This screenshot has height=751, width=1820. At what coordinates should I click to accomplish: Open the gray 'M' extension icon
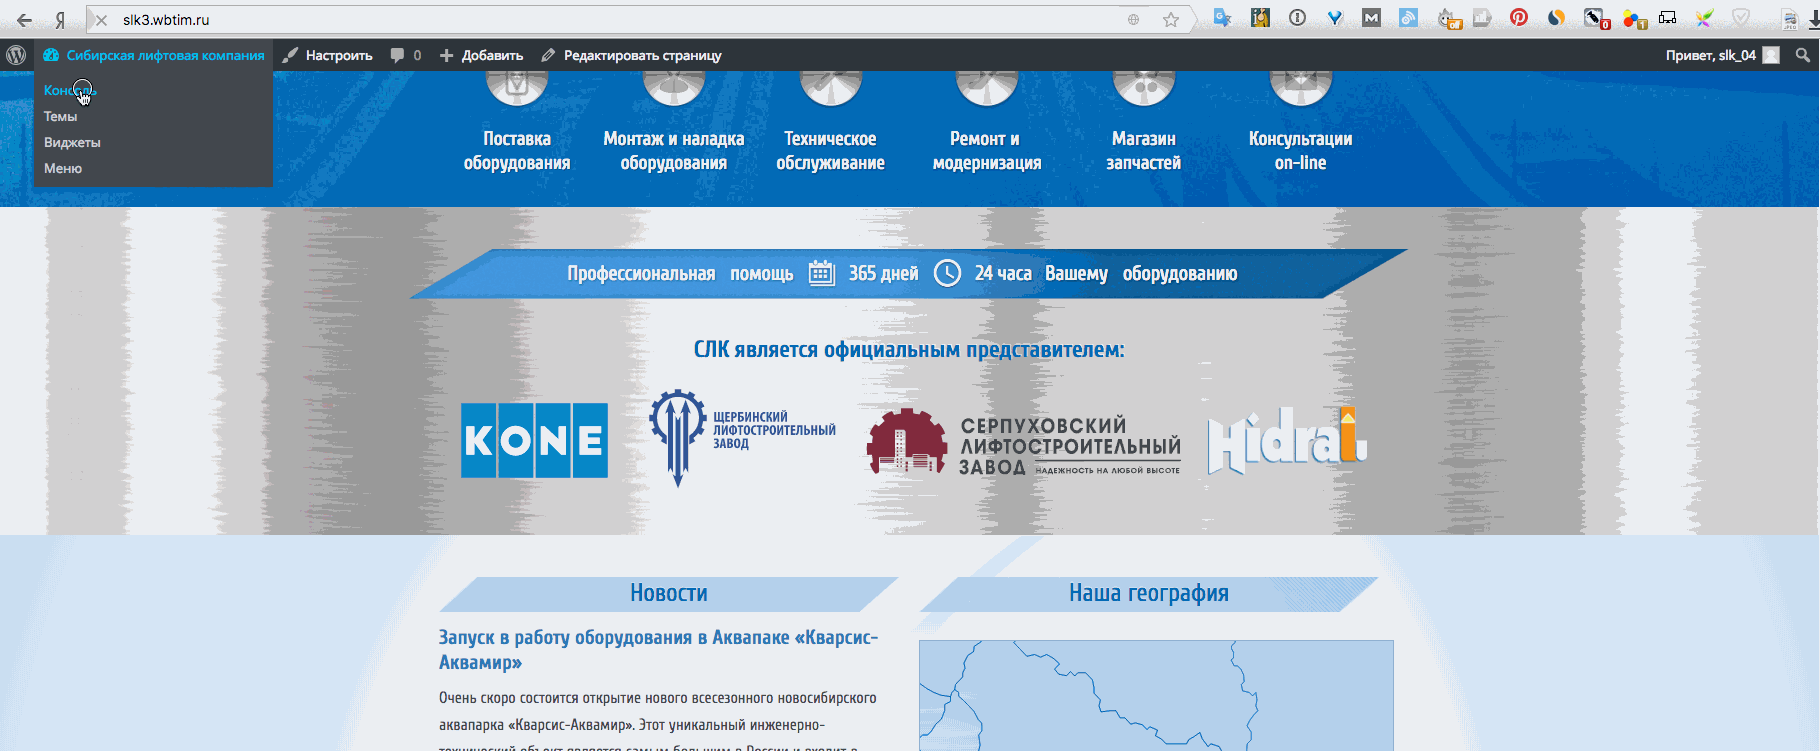click(x=1371, y=17)
